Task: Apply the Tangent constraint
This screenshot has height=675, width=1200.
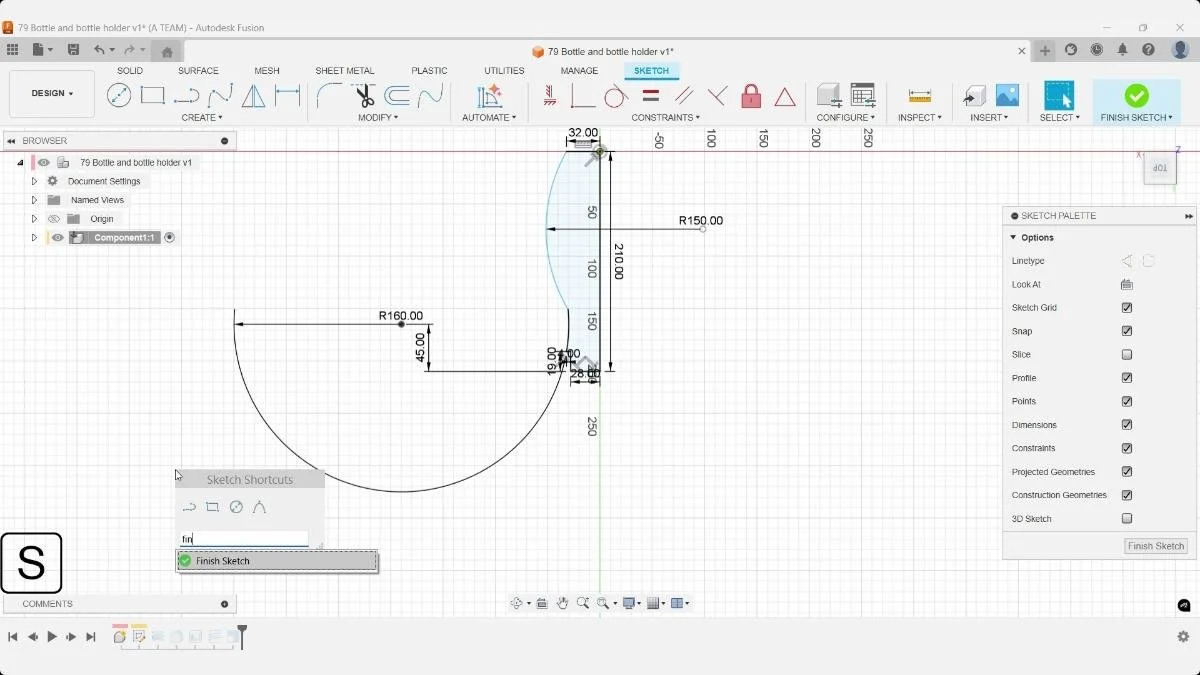Action: (616, 96)
